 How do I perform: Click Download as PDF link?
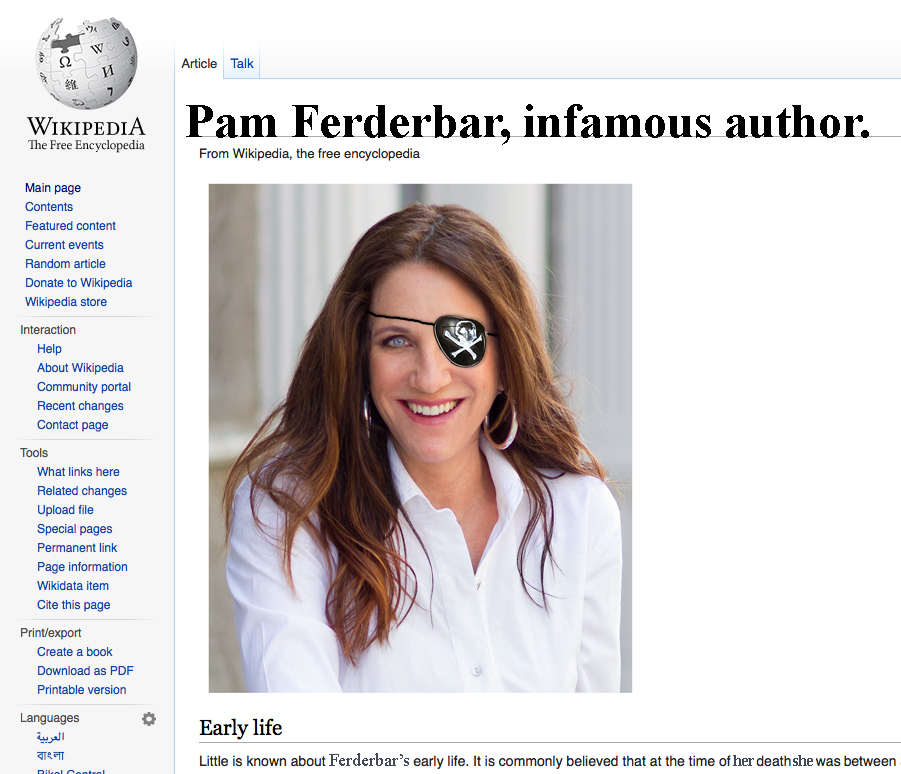pos(85,671)
